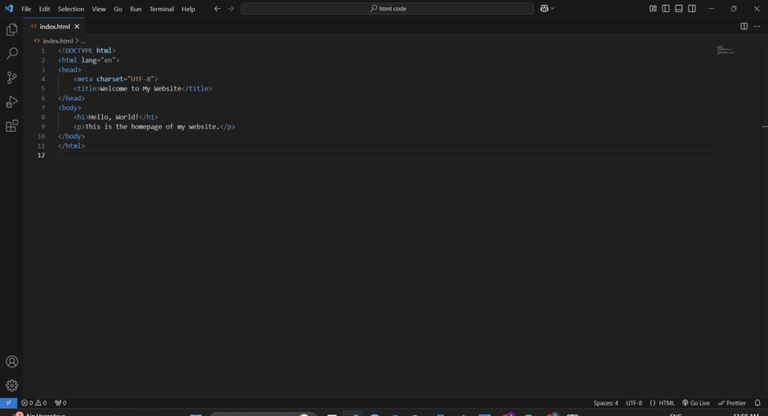Open the Source Control view
768x416 pixels.
pyautogui.click(x=12, y=77)
